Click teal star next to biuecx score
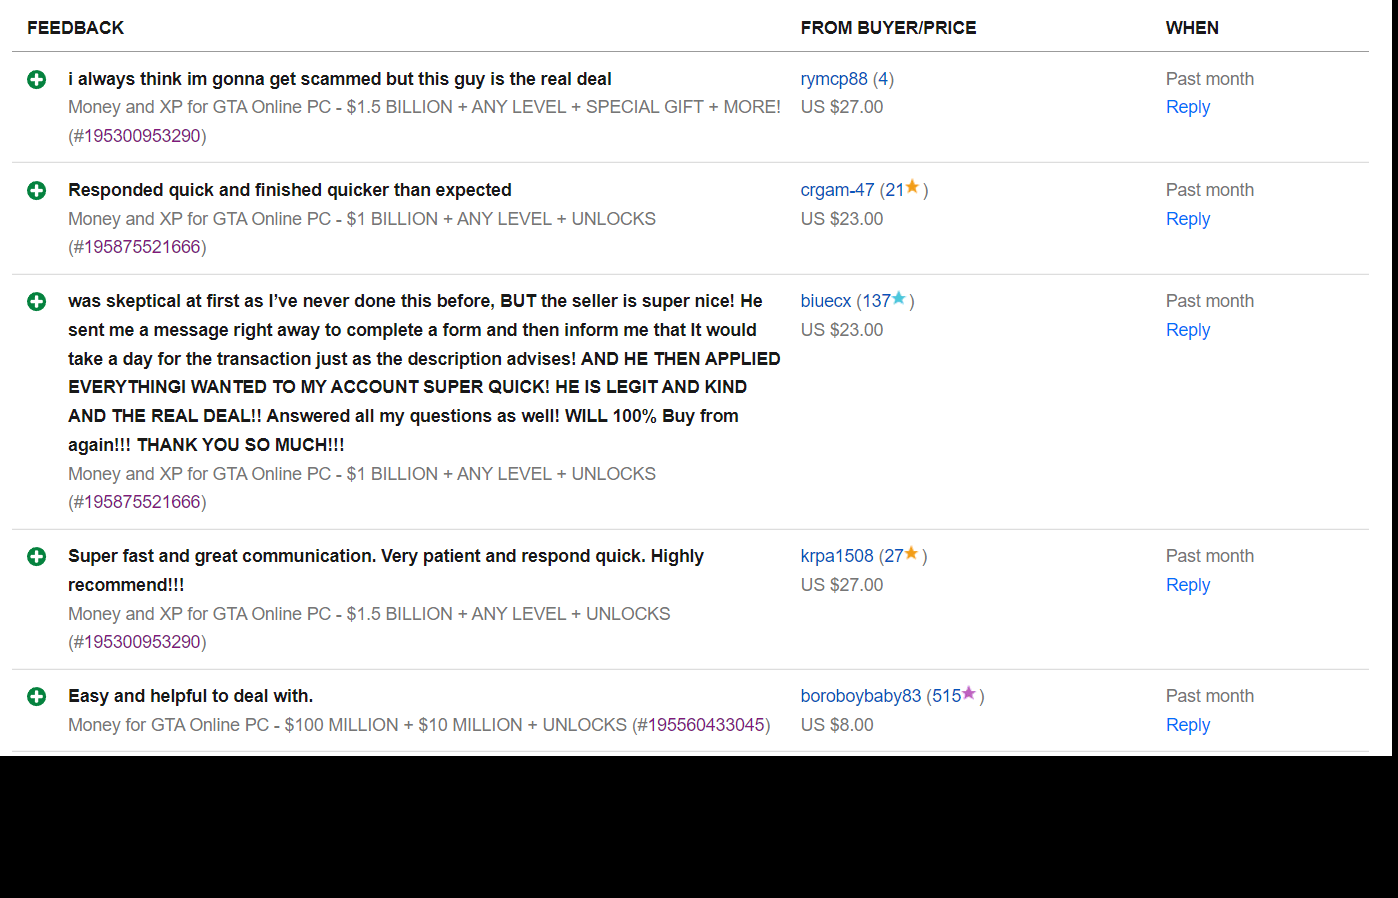 point(899,298)
